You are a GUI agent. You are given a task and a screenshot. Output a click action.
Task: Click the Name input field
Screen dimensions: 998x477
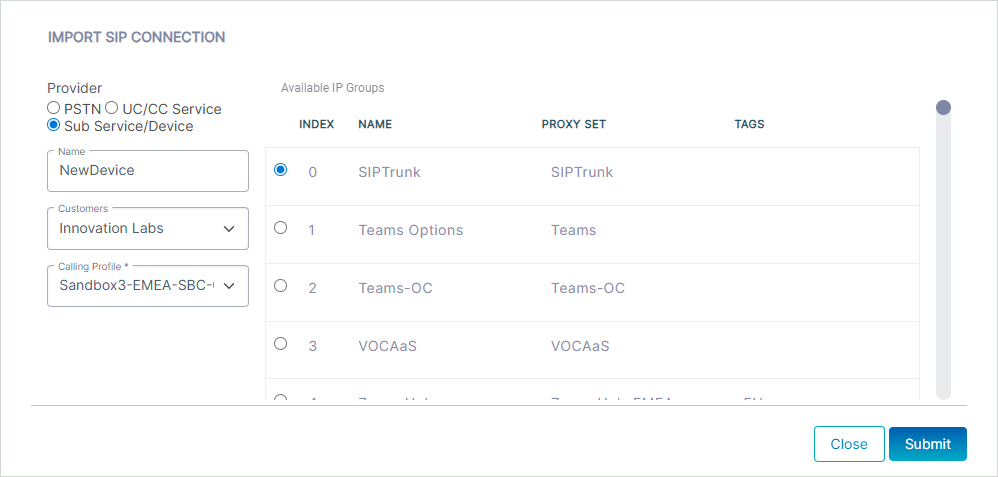coord(148,171)
